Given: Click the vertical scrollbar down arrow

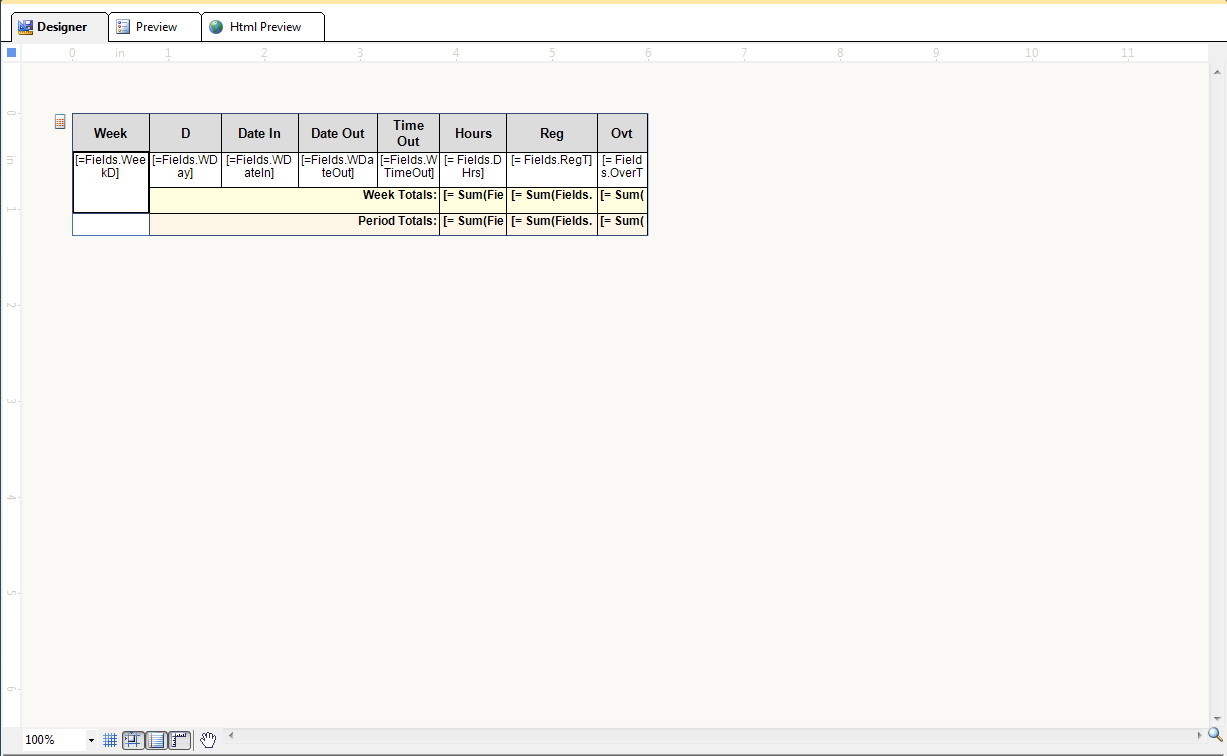Looking at the screenshot, I should (x=1217, y=718).
